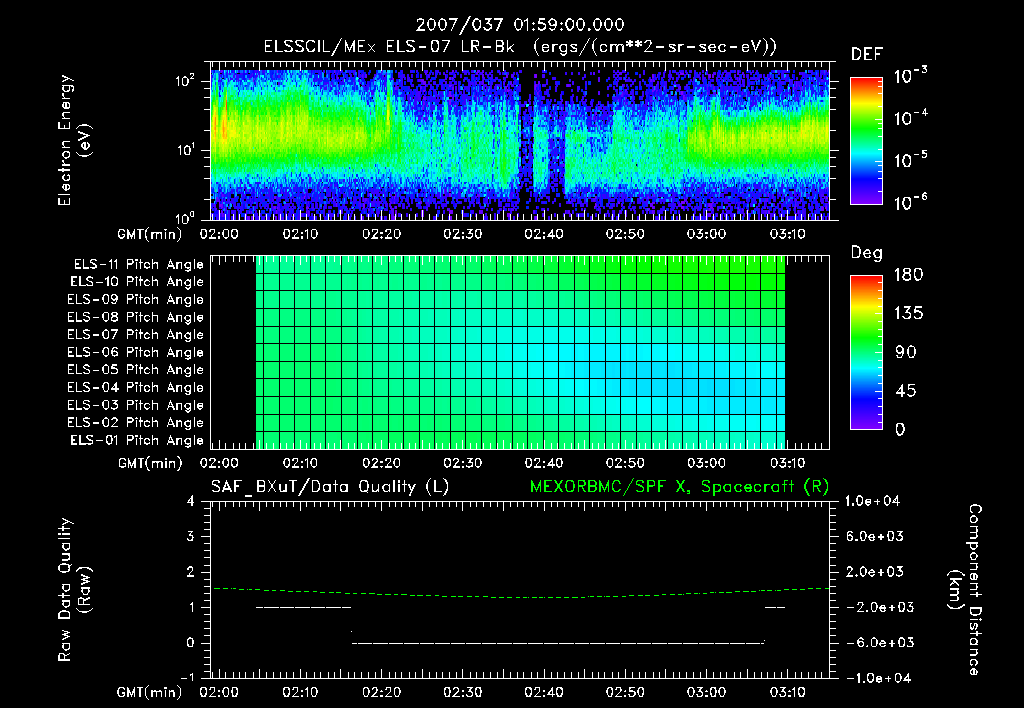Click the Deg legend label
Viewport: 1024px width, 708px height.
(867, 253)
